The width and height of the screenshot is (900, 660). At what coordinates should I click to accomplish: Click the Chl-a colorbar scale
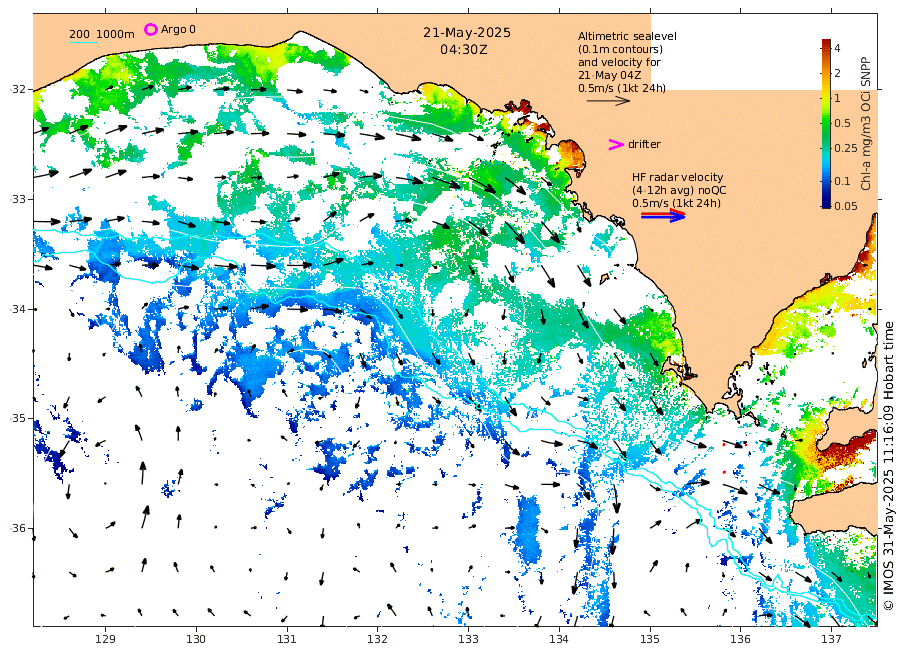pyautogui.click(x=826, y=123)
